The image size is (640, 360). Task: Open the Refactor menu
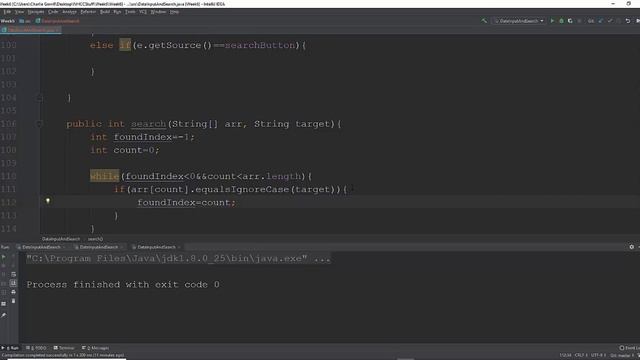pos(88,12)
